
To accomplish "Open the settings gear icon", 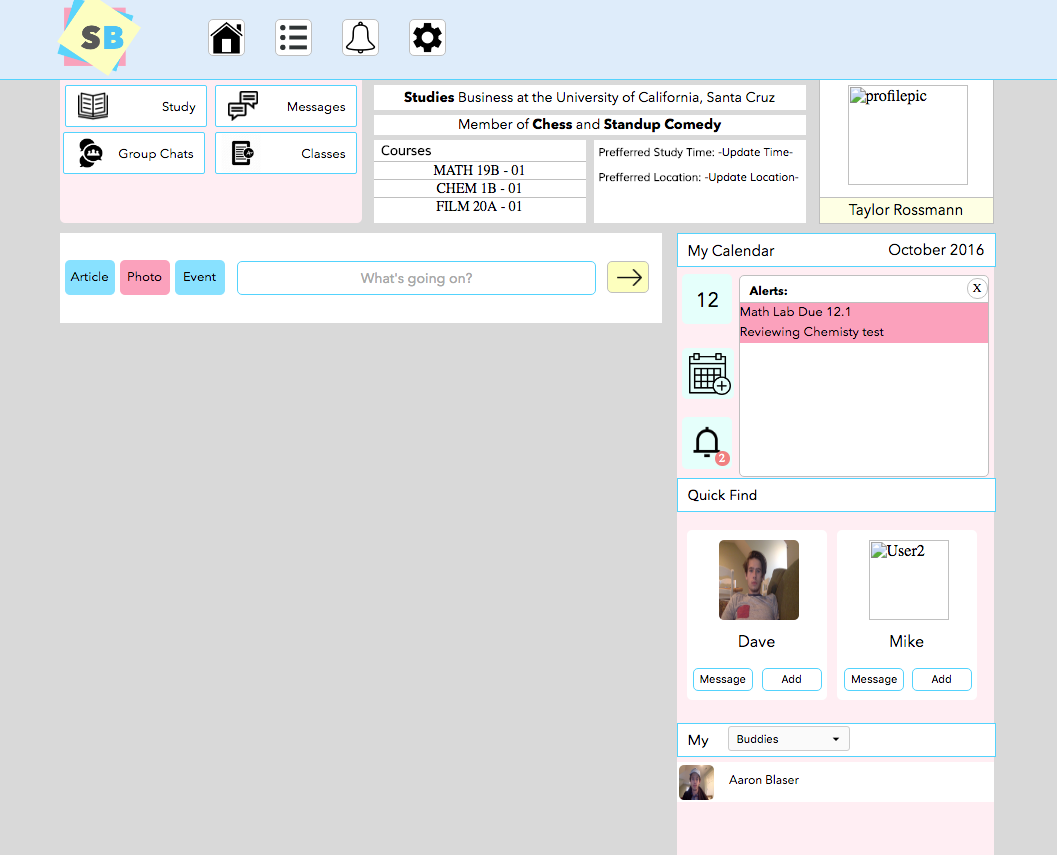I will pyautogui.click(x=427, y=38).
